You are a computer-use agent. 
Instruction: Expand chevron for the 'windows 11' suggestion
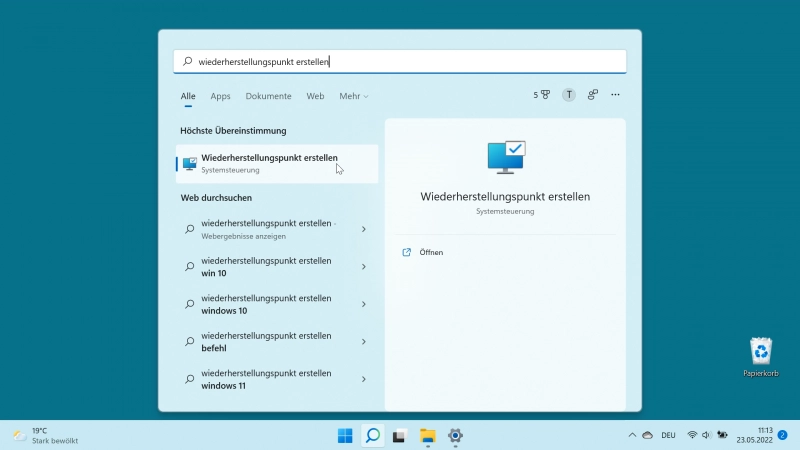point(364,379)
